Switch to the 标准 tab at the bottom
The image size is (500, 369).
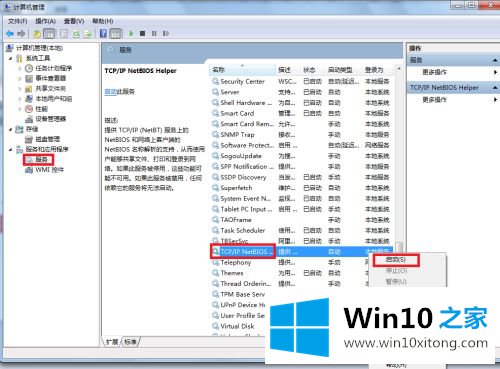point(130,342)
